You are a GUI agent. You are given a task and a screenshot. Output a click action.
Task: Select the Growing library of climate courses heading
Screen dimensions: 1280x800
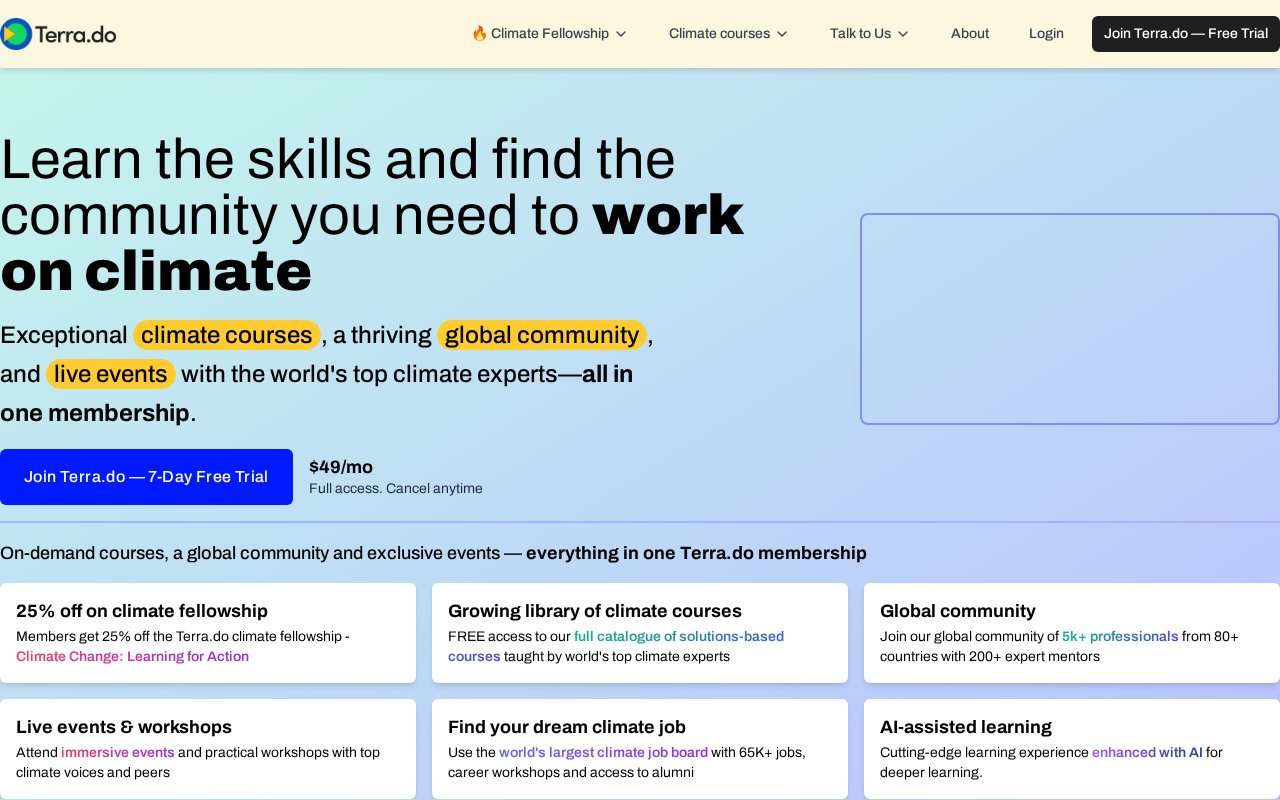pos(595,611)
